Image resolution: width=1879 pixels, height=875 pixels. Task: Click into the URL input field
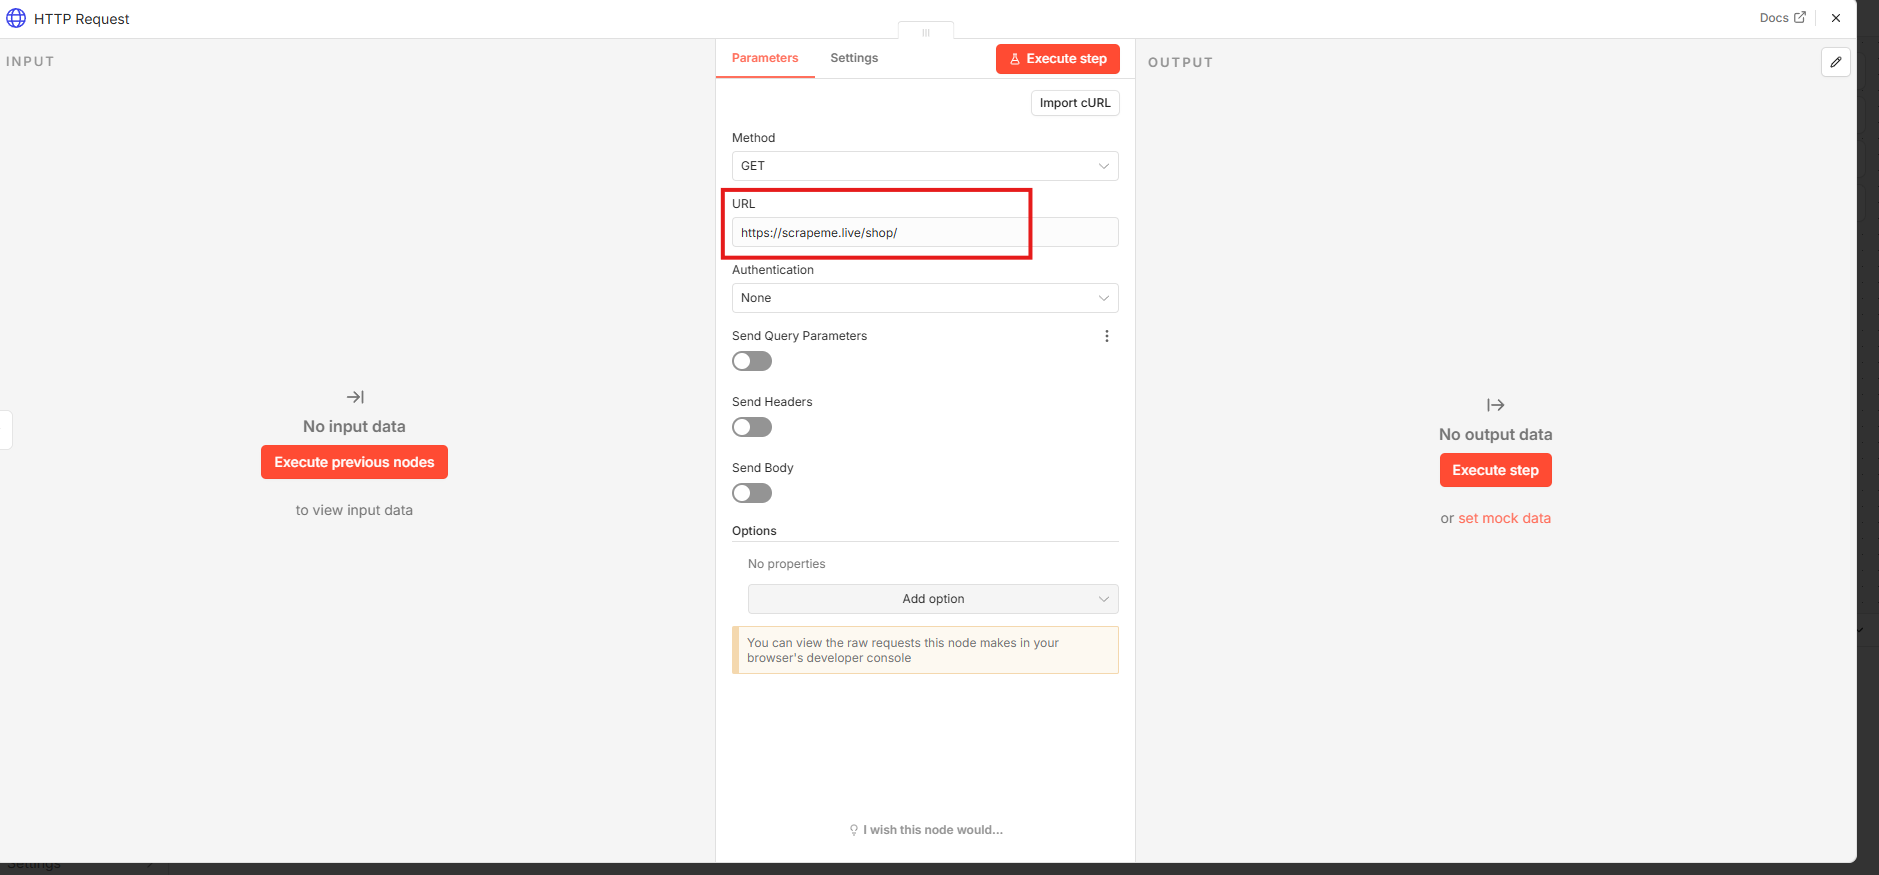924,233
